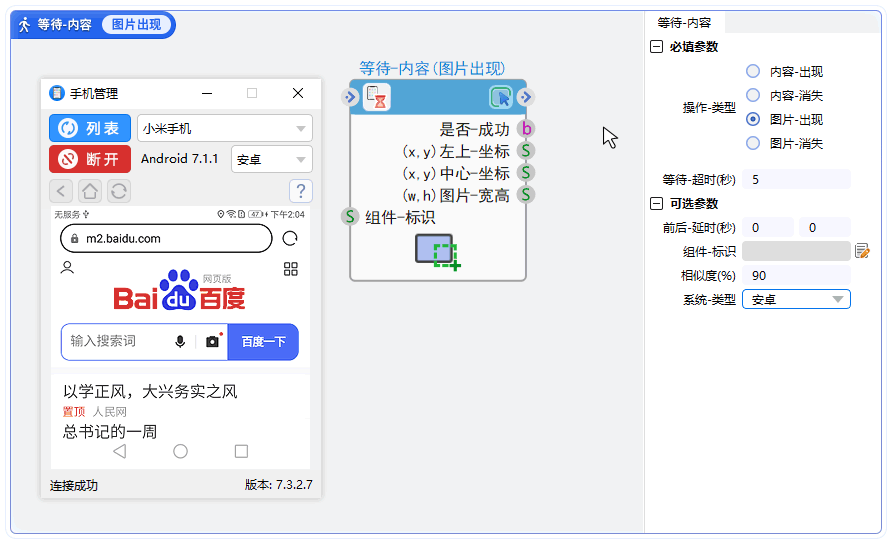The image size is (892, 544).
Task: Click the screenshot region capture icon in node
Action: pos(437,252)
